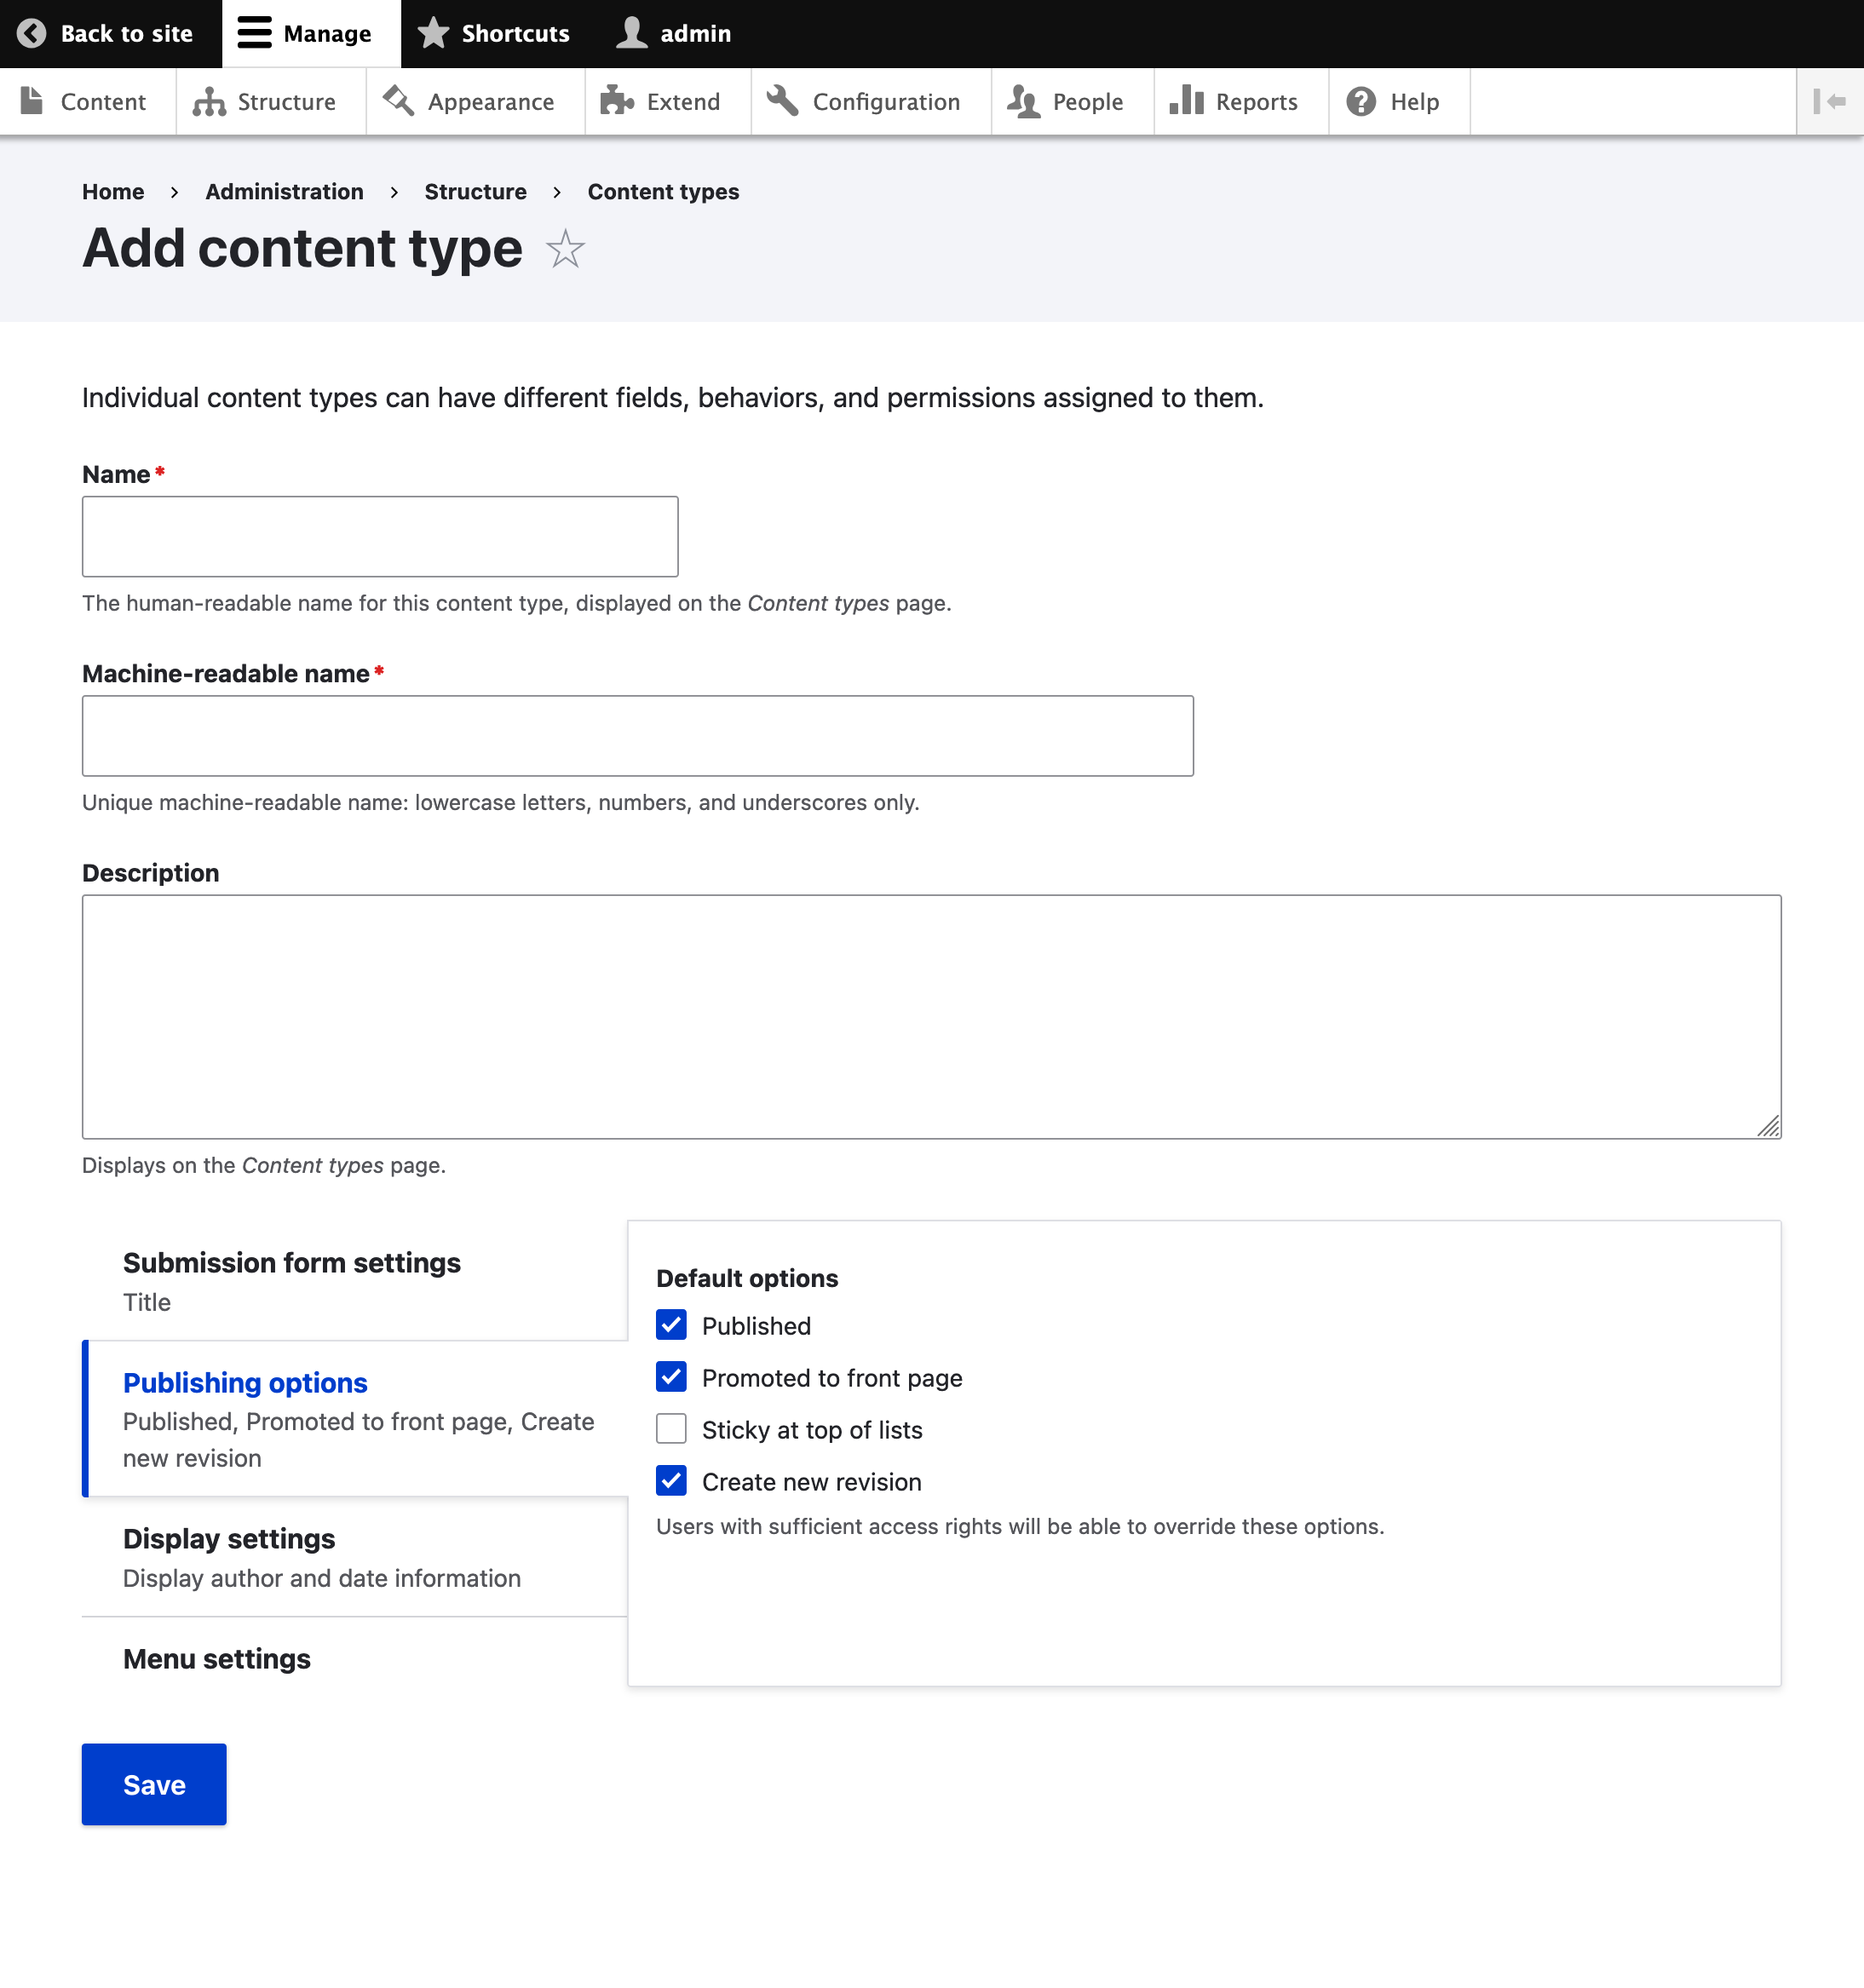This screenshot has height=1988, width=1864.
Task: Open the Extend menu item
Action: [668, 102]
